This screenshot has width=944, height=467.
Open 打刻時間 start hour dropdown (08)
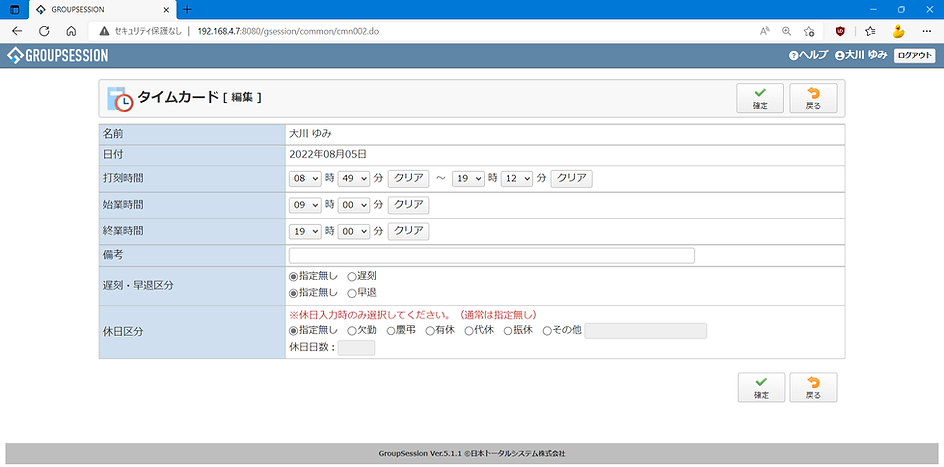click(305, 178)
